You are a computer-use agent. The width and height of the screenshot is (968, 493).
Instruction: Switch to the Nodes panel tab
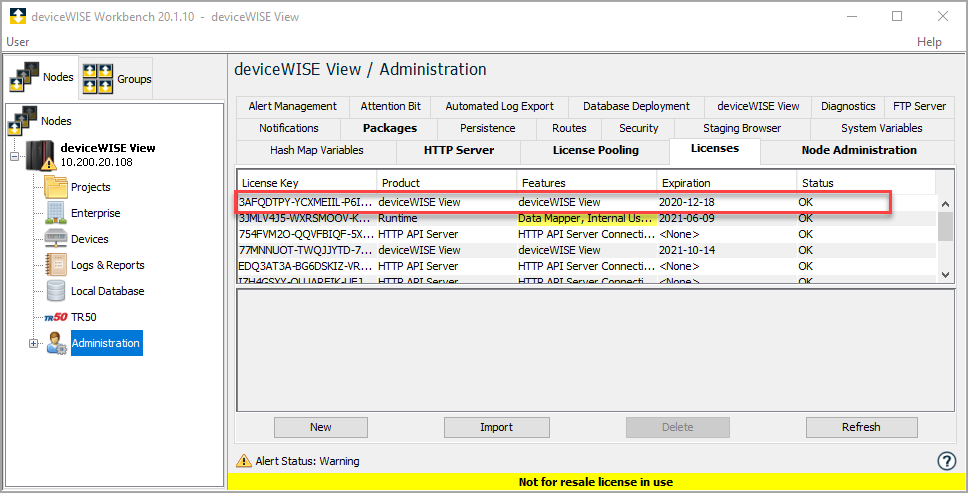point(42,77)
